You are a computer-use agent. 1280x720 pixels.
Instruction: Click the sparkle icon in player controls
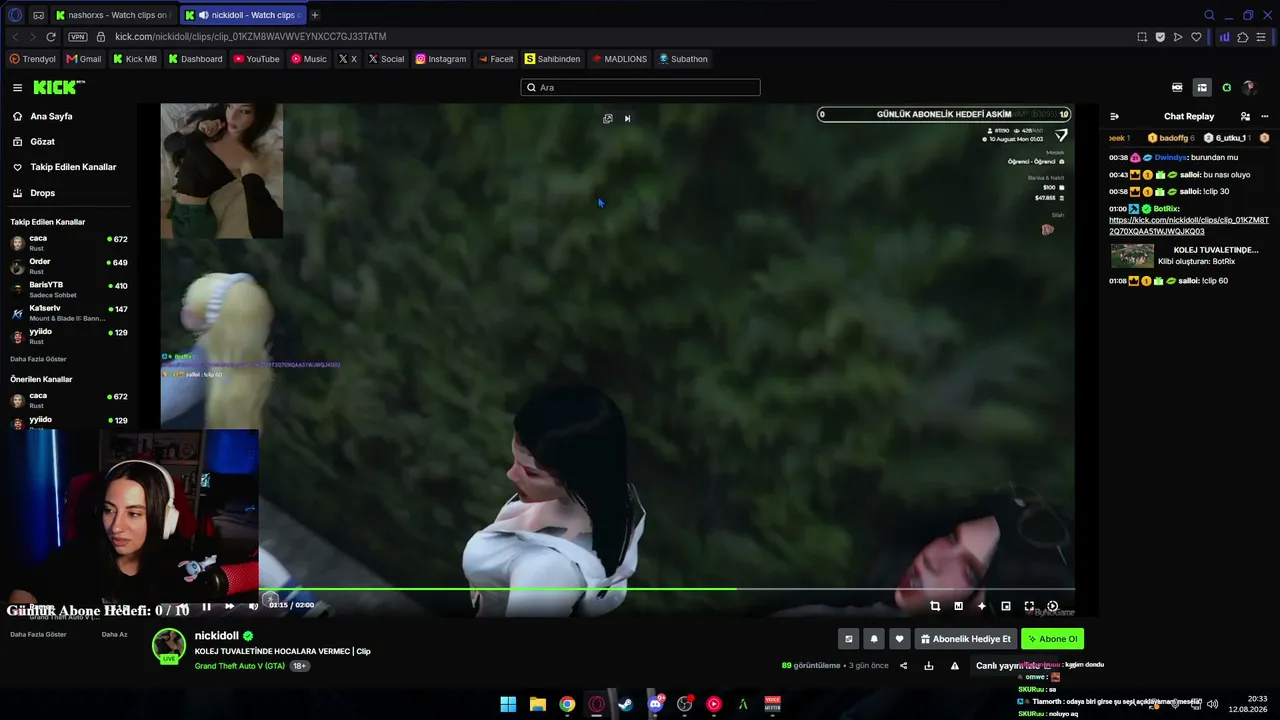pyautogui.click(x=982, y=606)
